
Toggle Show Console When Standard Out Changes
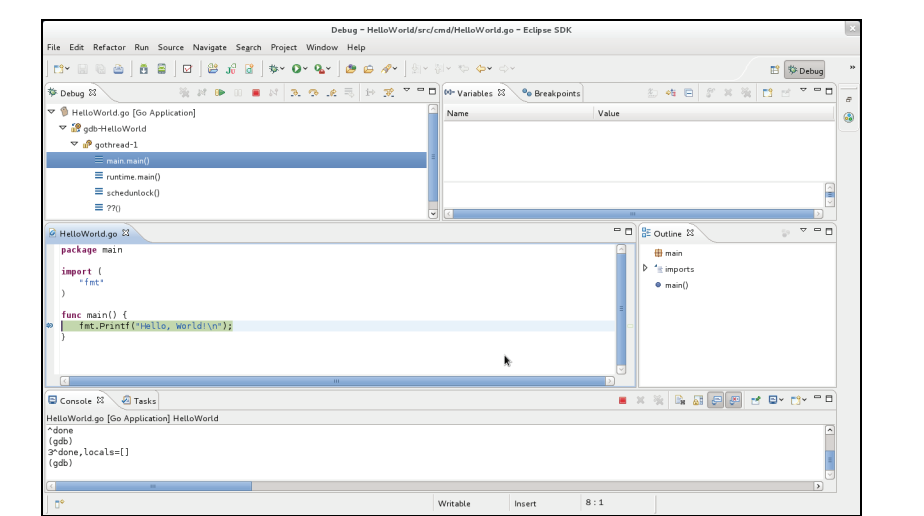click(x=716, y=401)
